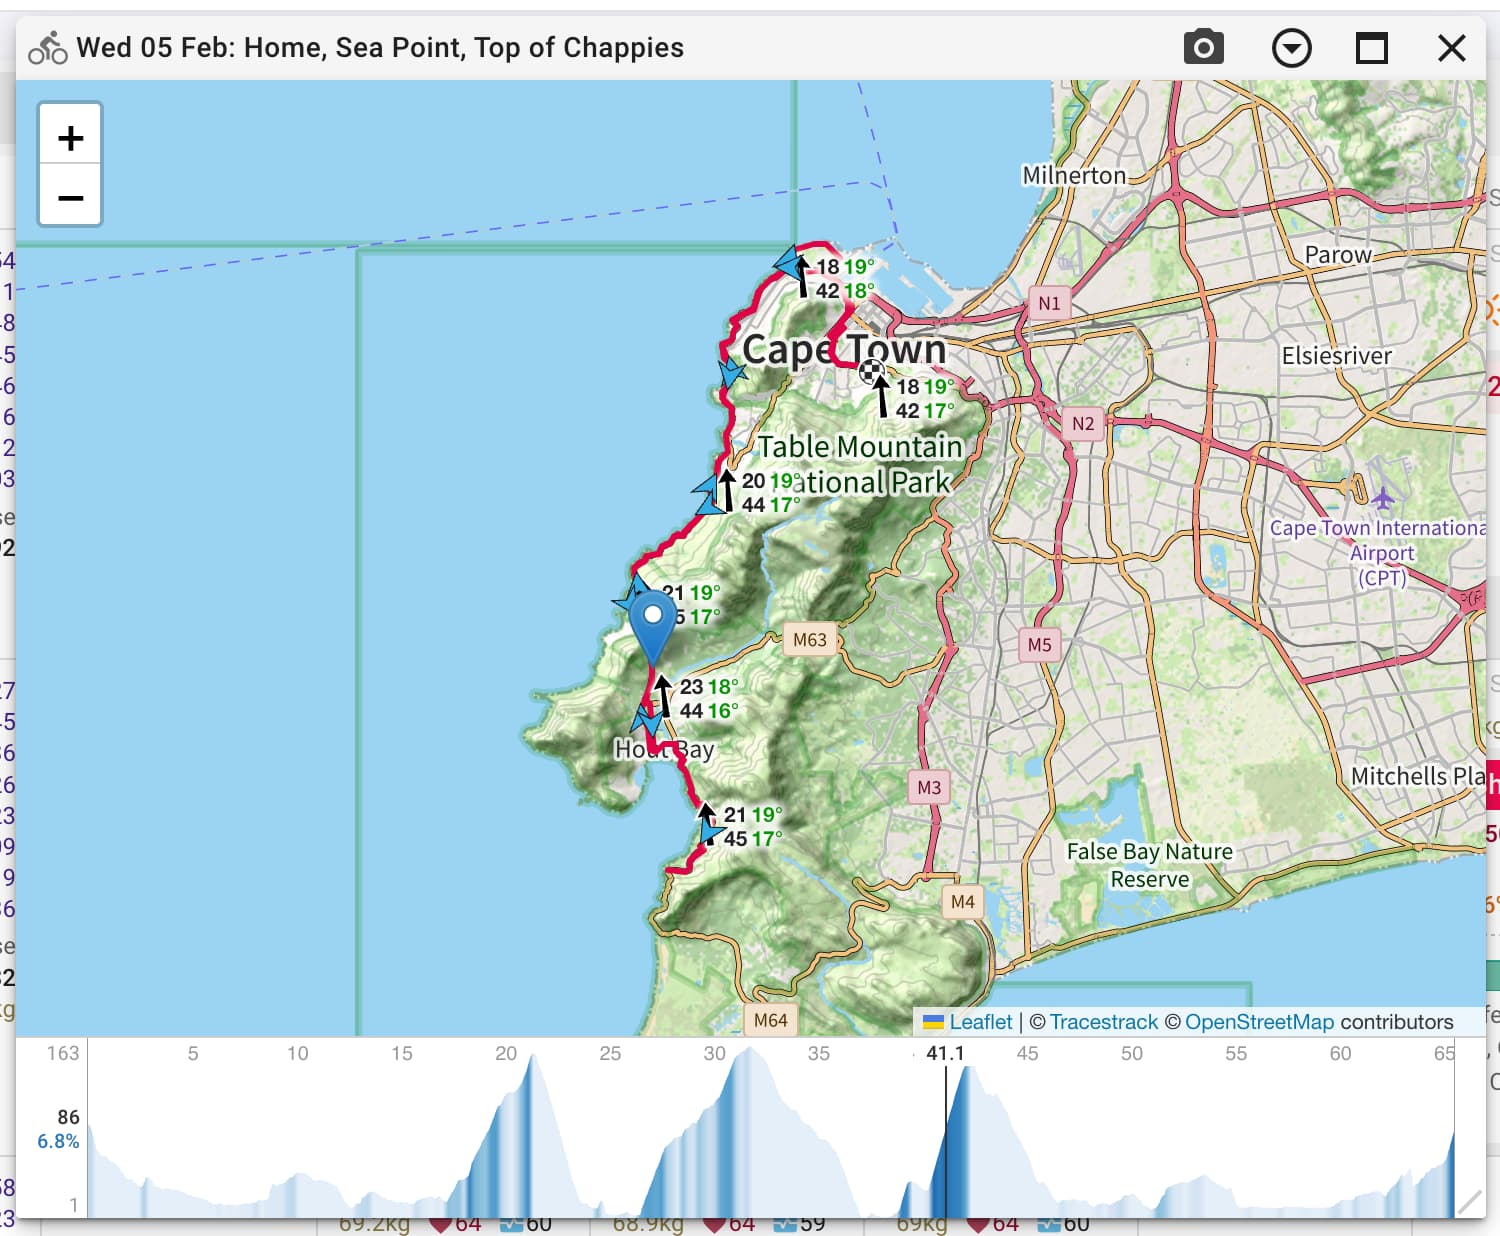
Task: Open the Tracestrack attribution link
Action: pos(1103,1021)
